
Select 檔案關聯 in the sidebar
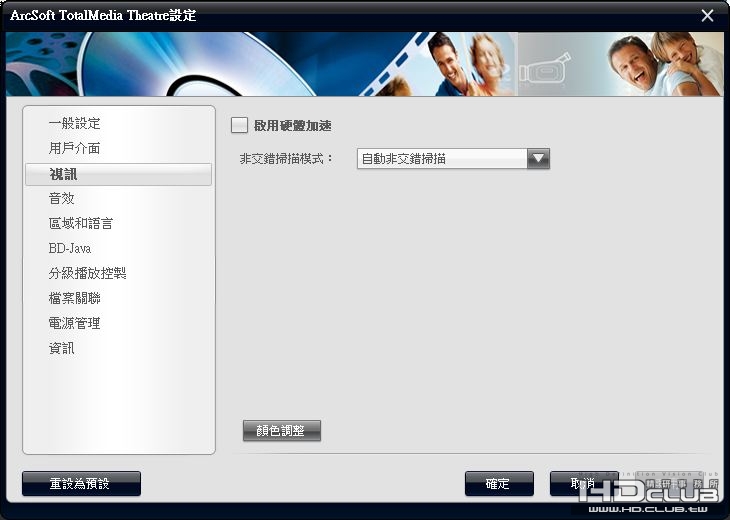pos(74,298)
